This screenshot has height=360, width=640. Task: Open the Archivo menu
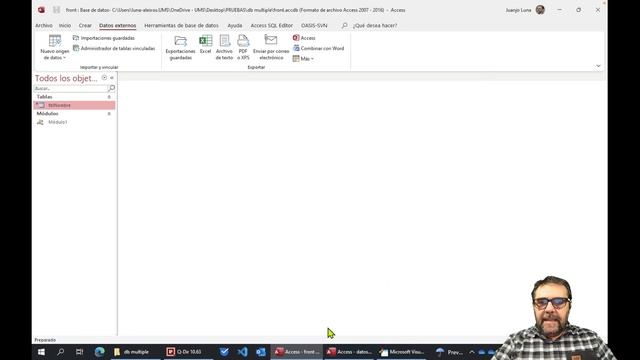[x=44, y=25]
